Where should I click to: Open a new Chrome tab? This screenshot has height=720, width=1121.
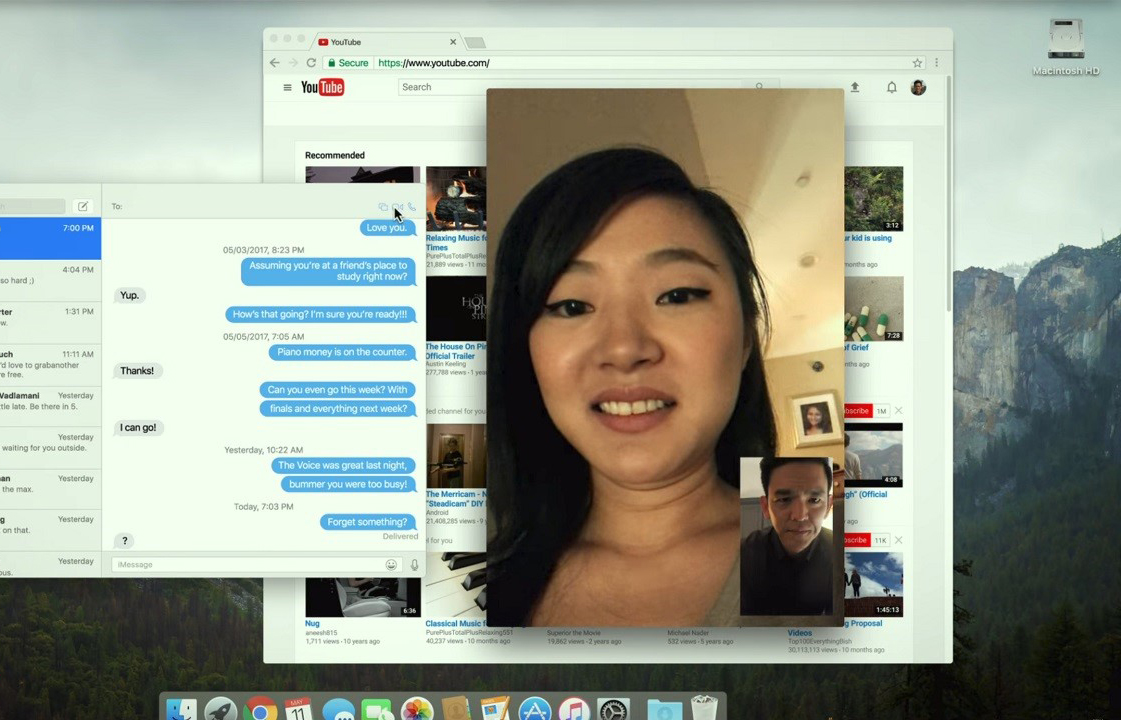[x=475, y=44]
